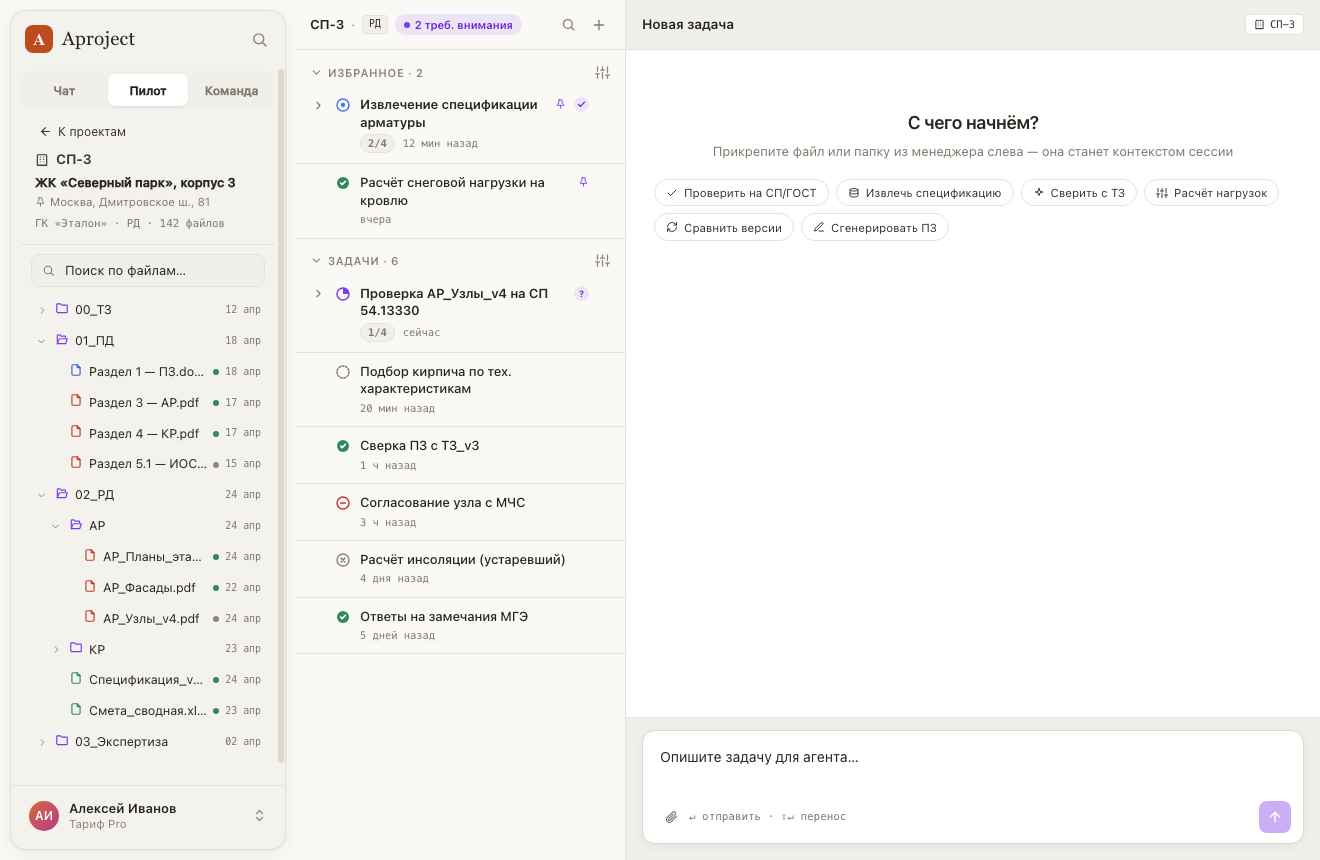The height and width of the screenshot is (860, 1320).
Task: Expand subtasks of Извлечение спецификации арматуры
Action: (318, 105)
